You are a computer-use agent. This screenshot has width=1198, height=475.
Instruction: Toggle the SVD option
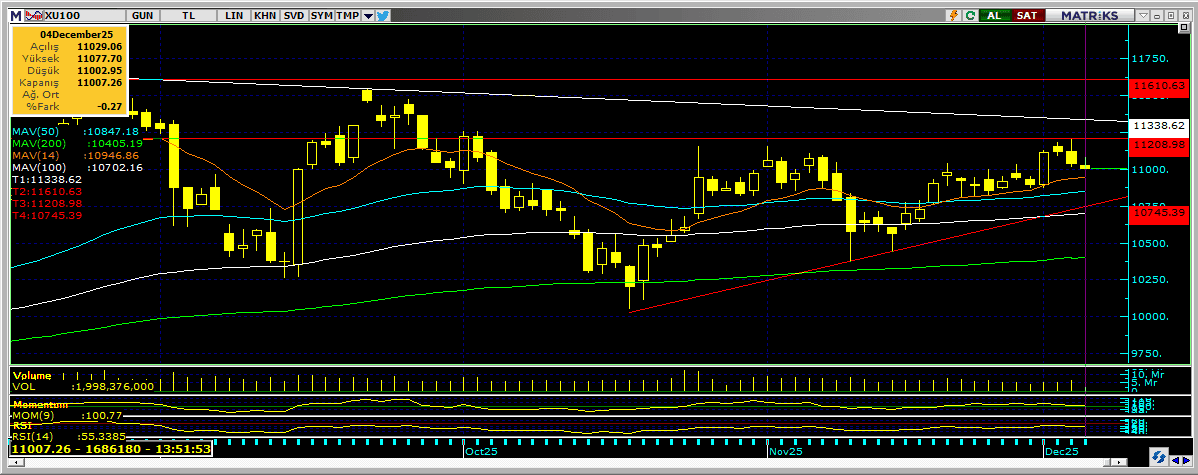point(293,16)
